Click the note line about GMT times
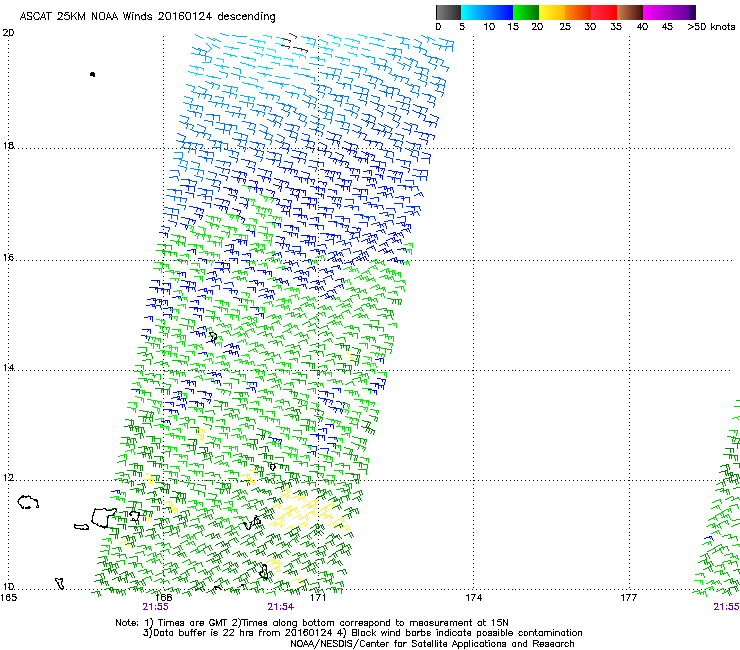Image resolution: width=740 pixels, height=650 pixels. coord(312,623)
